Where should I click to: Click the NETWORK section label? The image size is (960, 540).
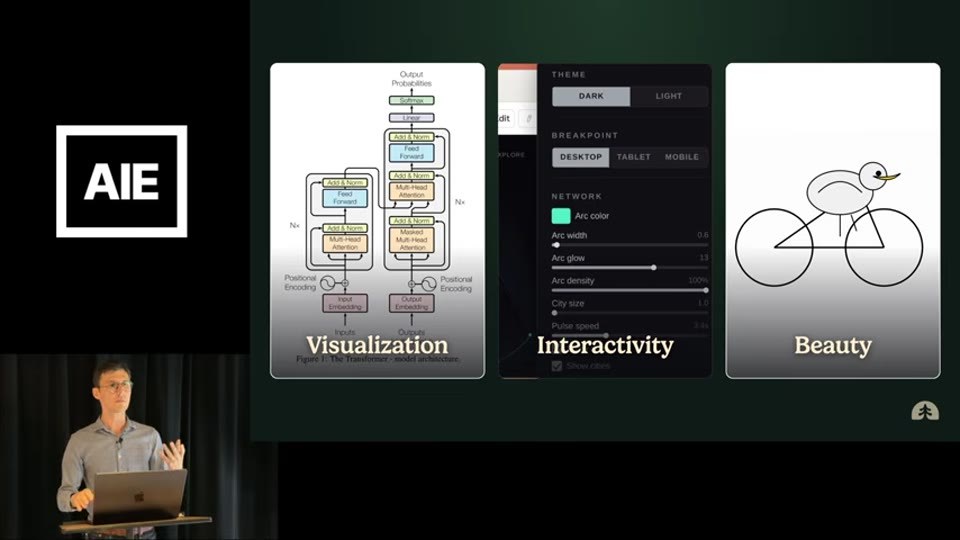point(577,197)
